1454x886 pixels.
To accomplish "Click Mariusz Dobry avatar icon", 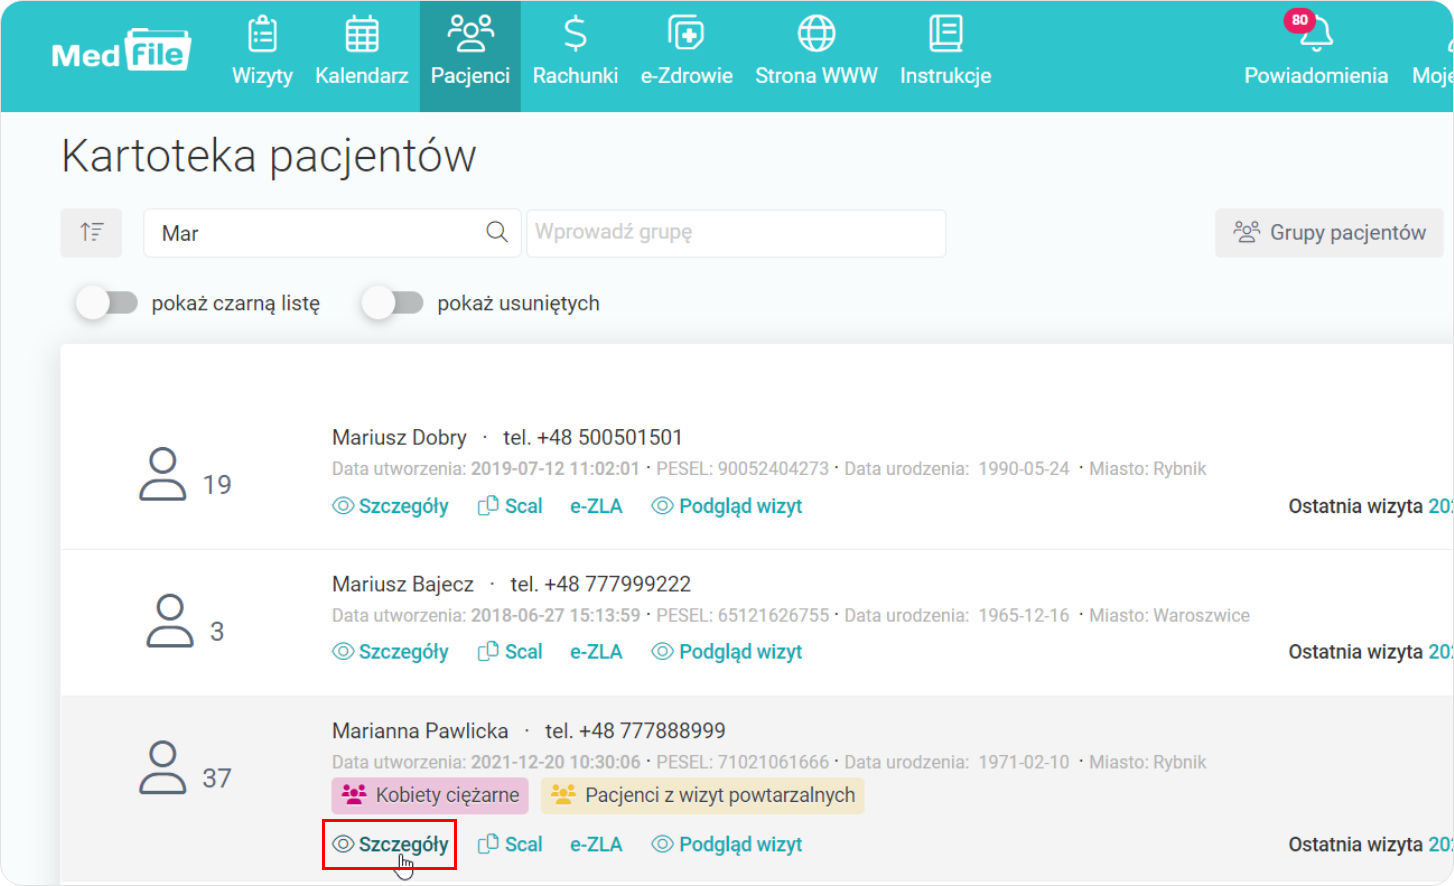I will [x=162, y=474].
